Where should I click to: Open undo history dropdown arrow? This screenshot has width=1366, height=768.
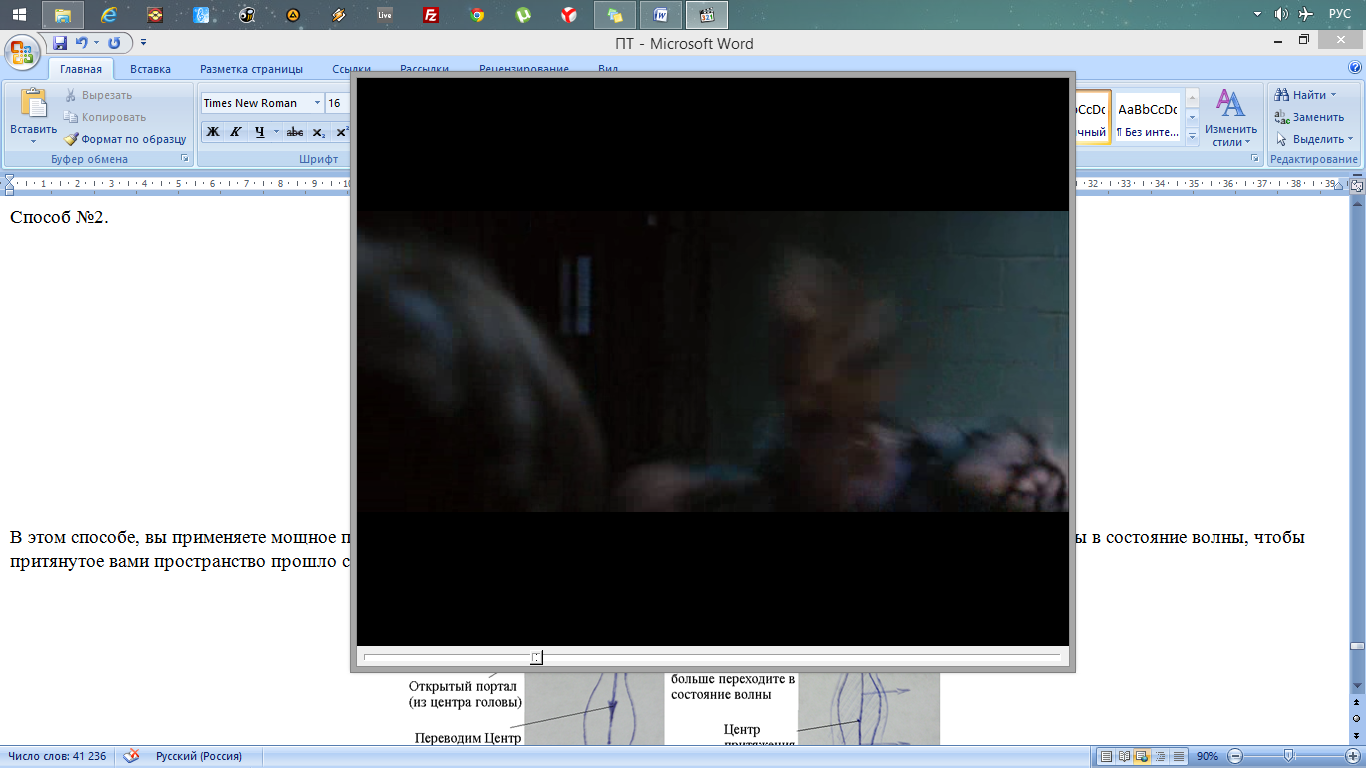point(96,43)
